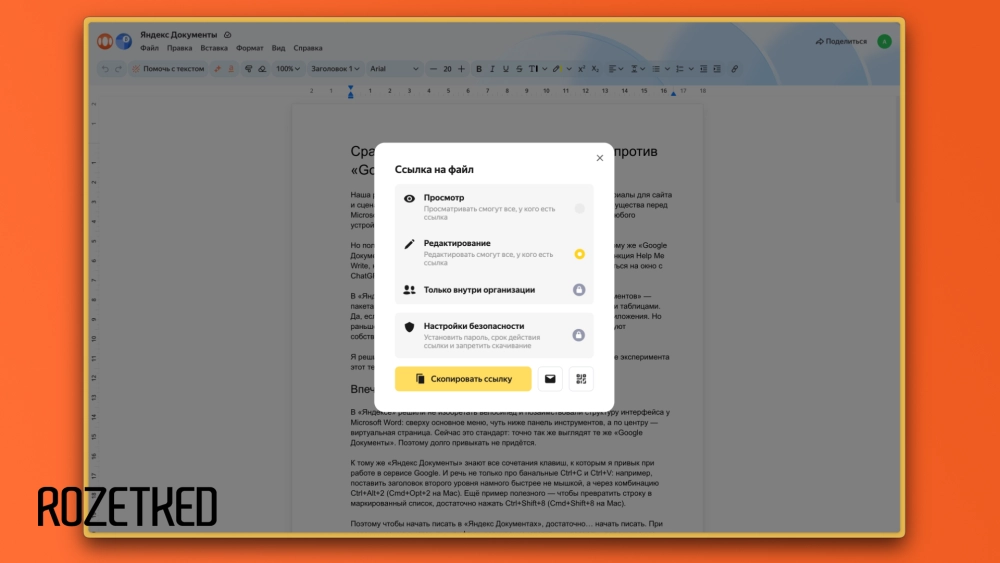Expand the bulleted list dropdown arrow

pyautogui.click(x=667, y=69)
